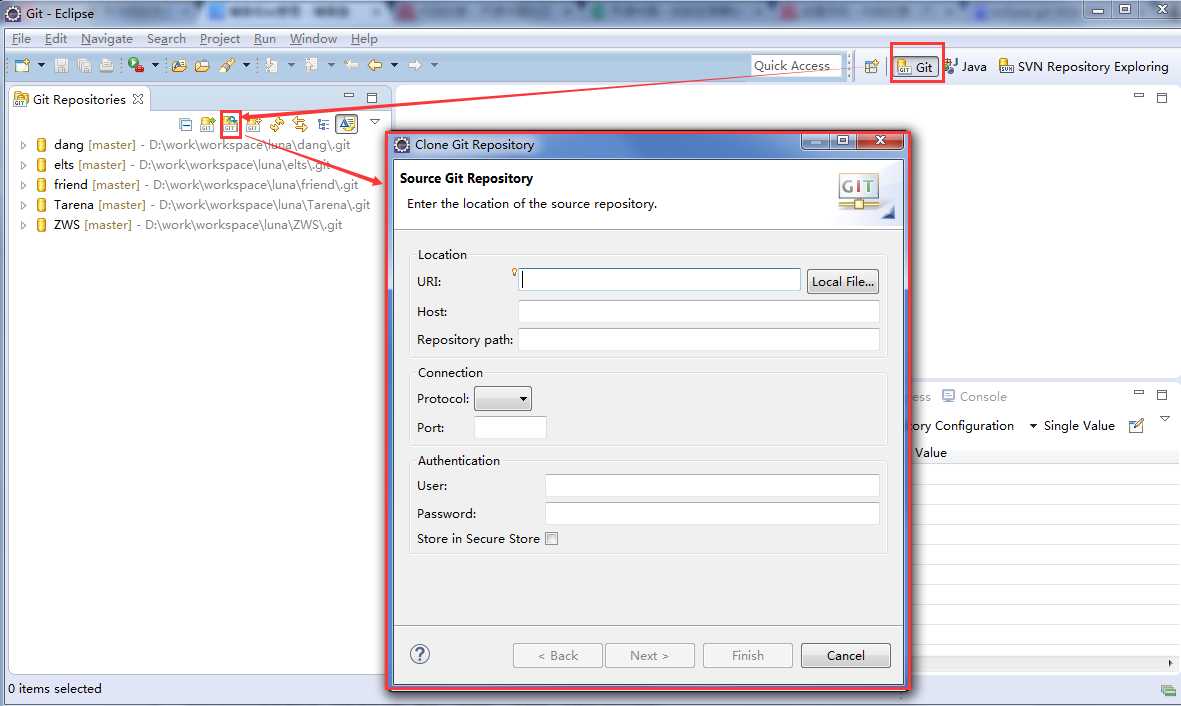This screenshot has height=706, width=1181.
Task: Expand the friend repository tree node
Action: (23, 185)
